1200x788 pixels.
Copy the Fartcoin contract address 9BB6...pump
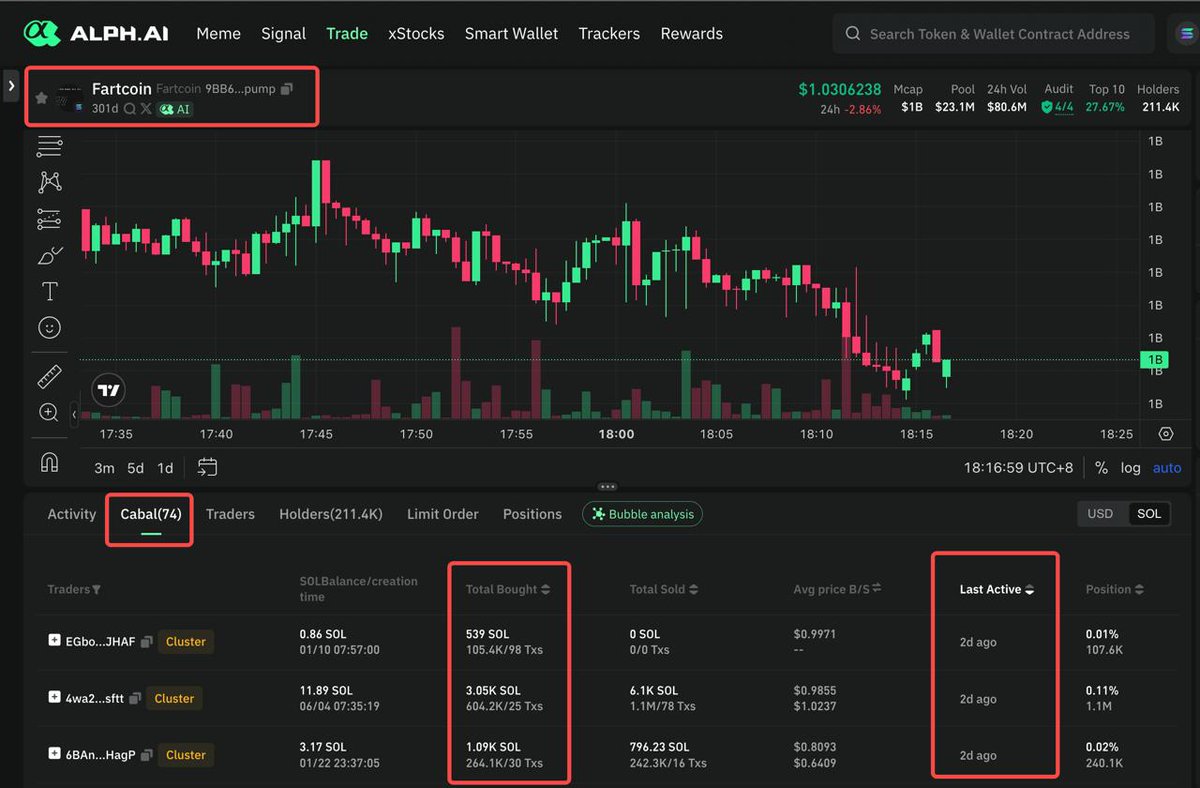click(x=287, y=89)
